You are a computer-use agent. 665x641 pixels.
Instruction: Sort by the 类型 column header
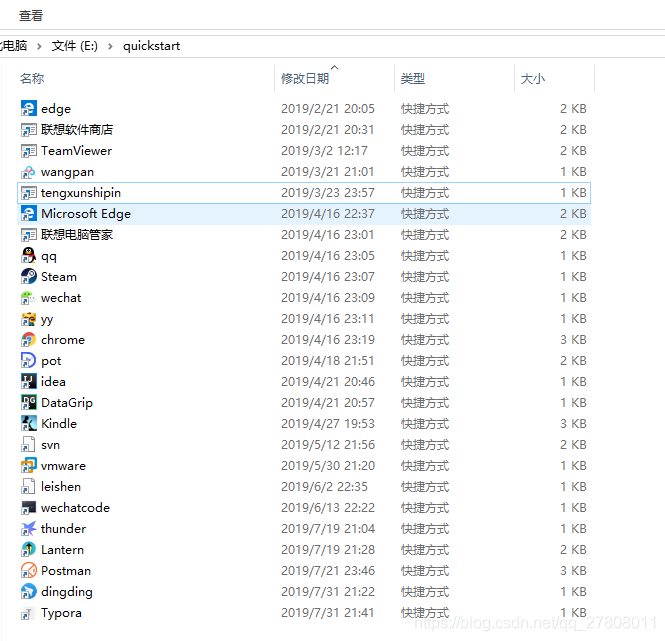pos(413,78)
